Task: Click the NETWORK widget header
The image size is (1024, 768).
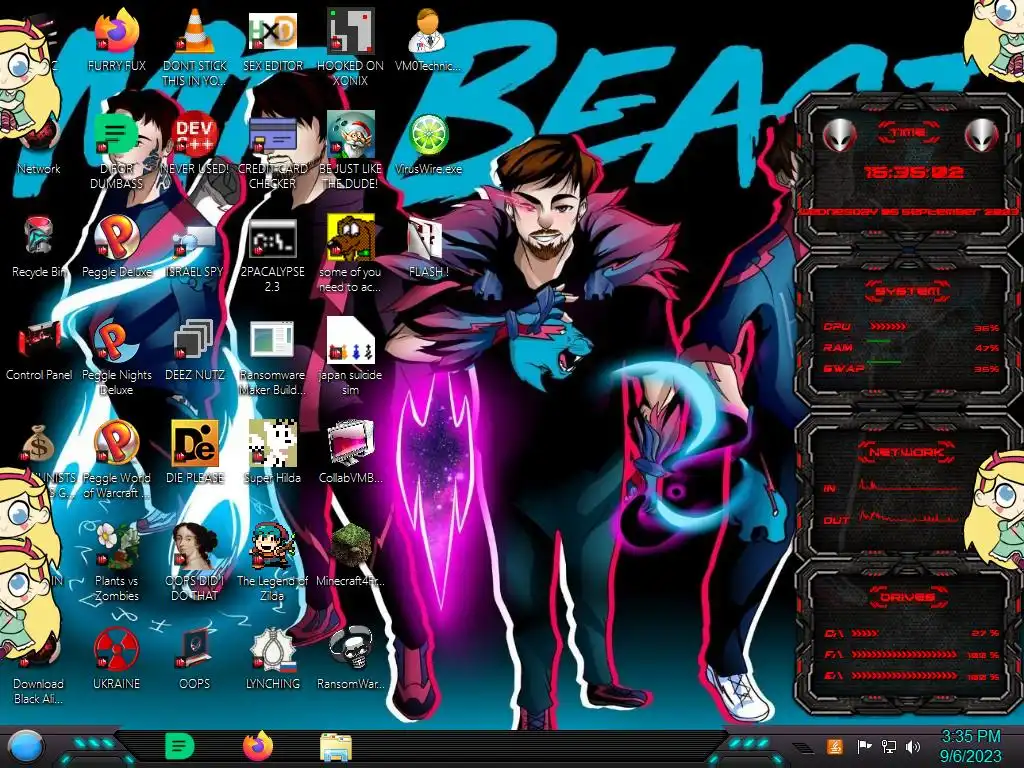Action: point(907,451)
